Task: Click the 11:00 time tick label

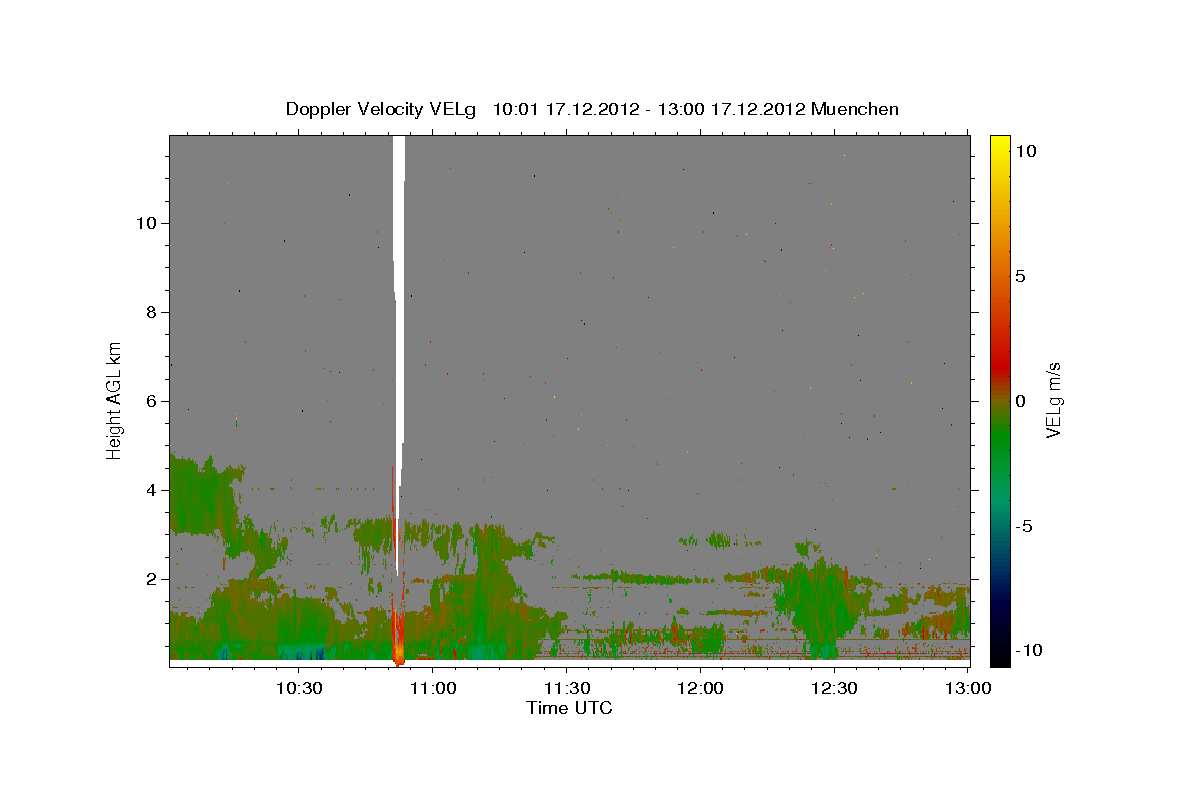Action: [x=433, y=688]
